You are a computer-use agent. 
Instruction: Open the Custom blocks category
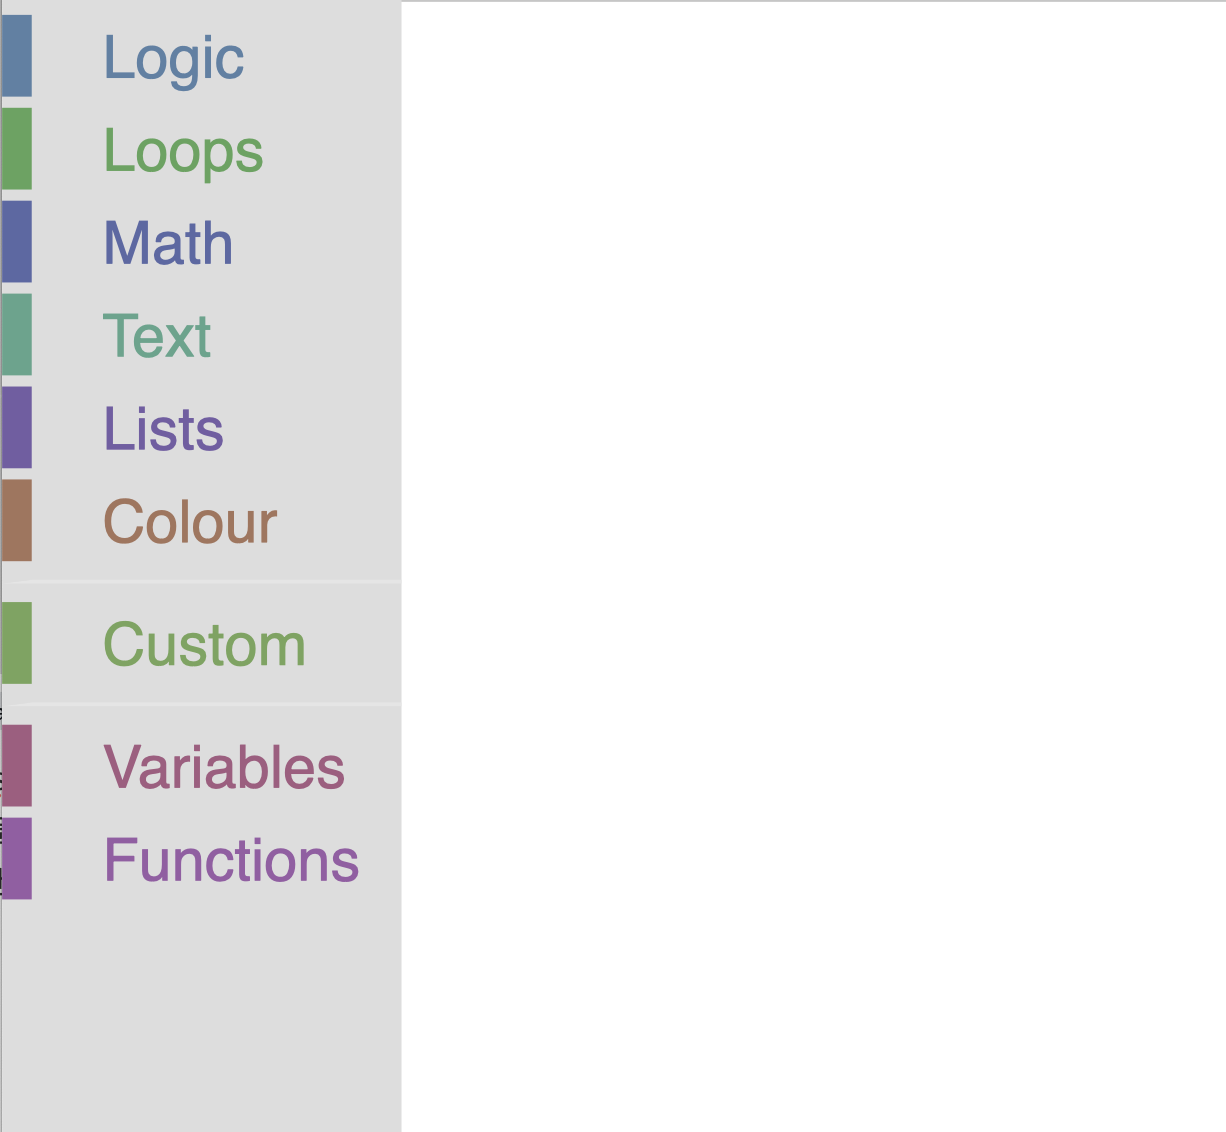coord(204,645)
